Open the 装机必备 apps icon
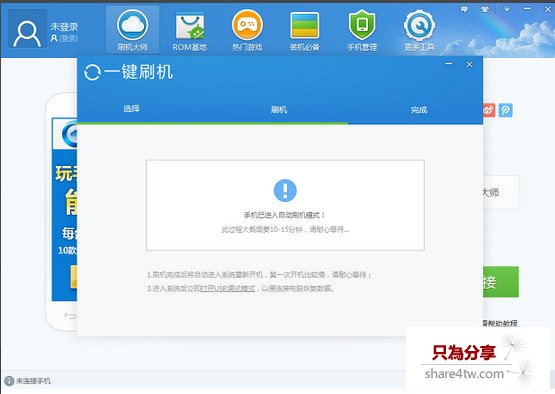555x394 pixels. [304, 25]
